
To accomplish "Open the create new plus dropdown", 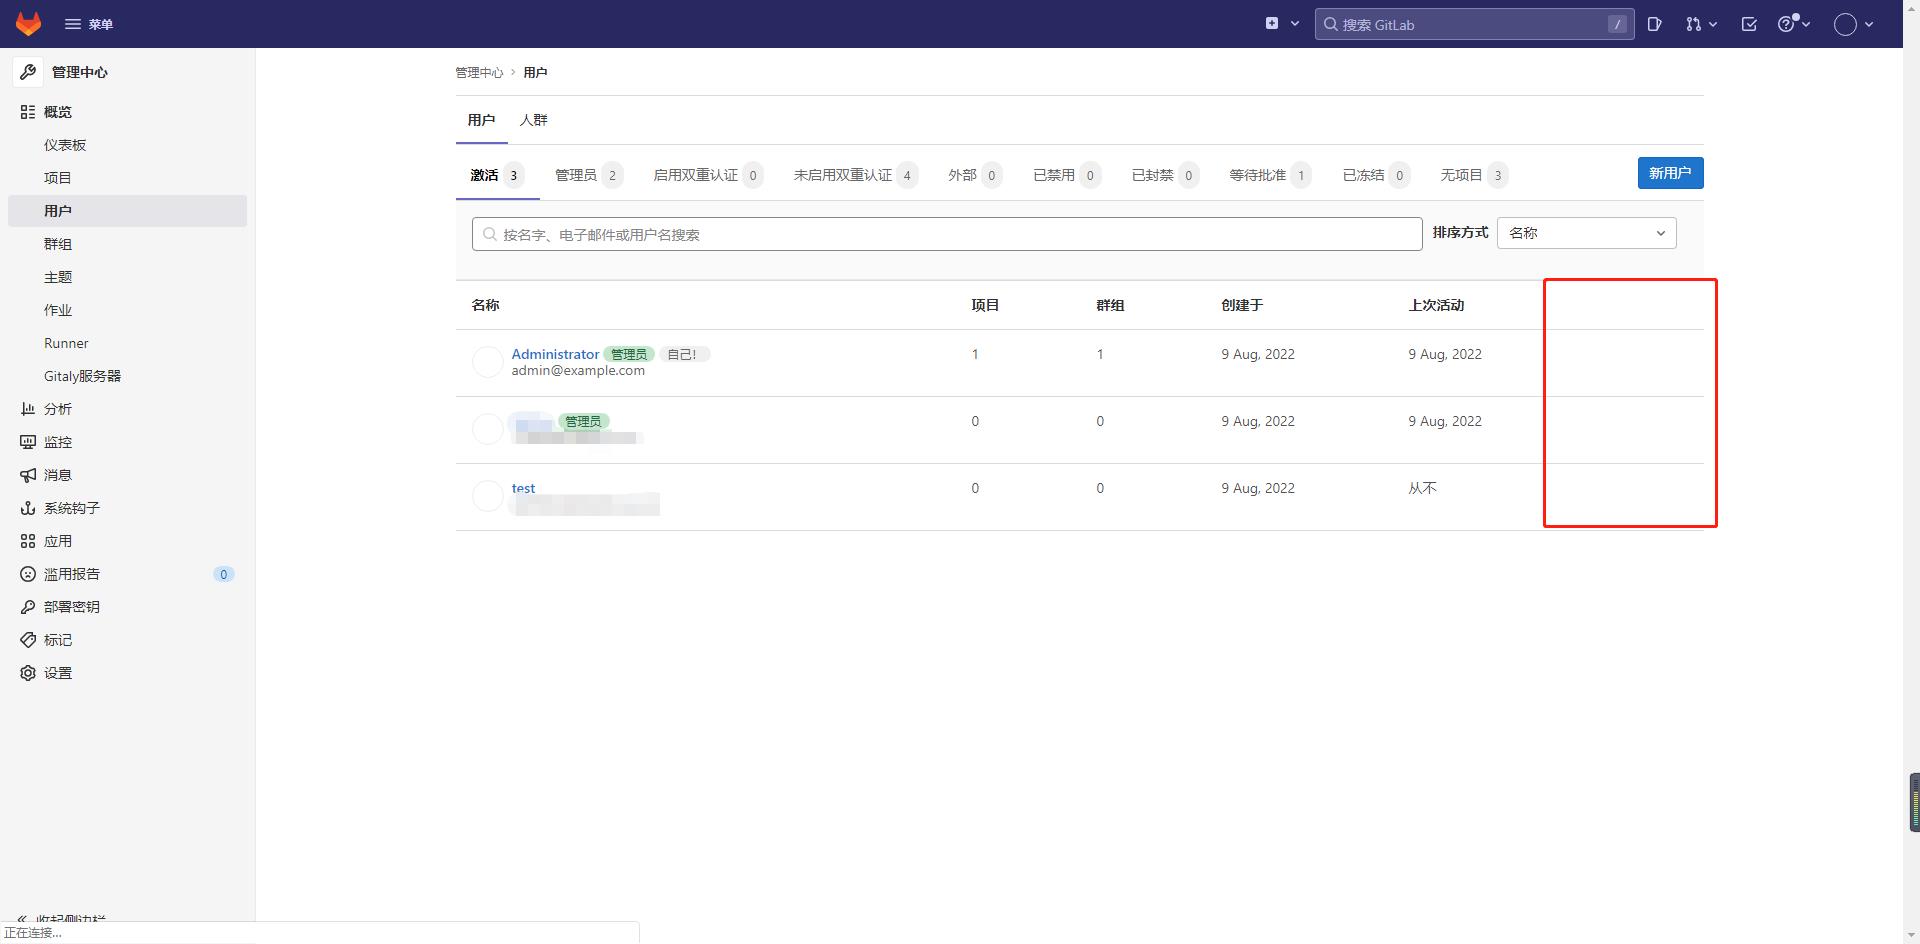I will pyautogui.click(x=1281, y=24).
